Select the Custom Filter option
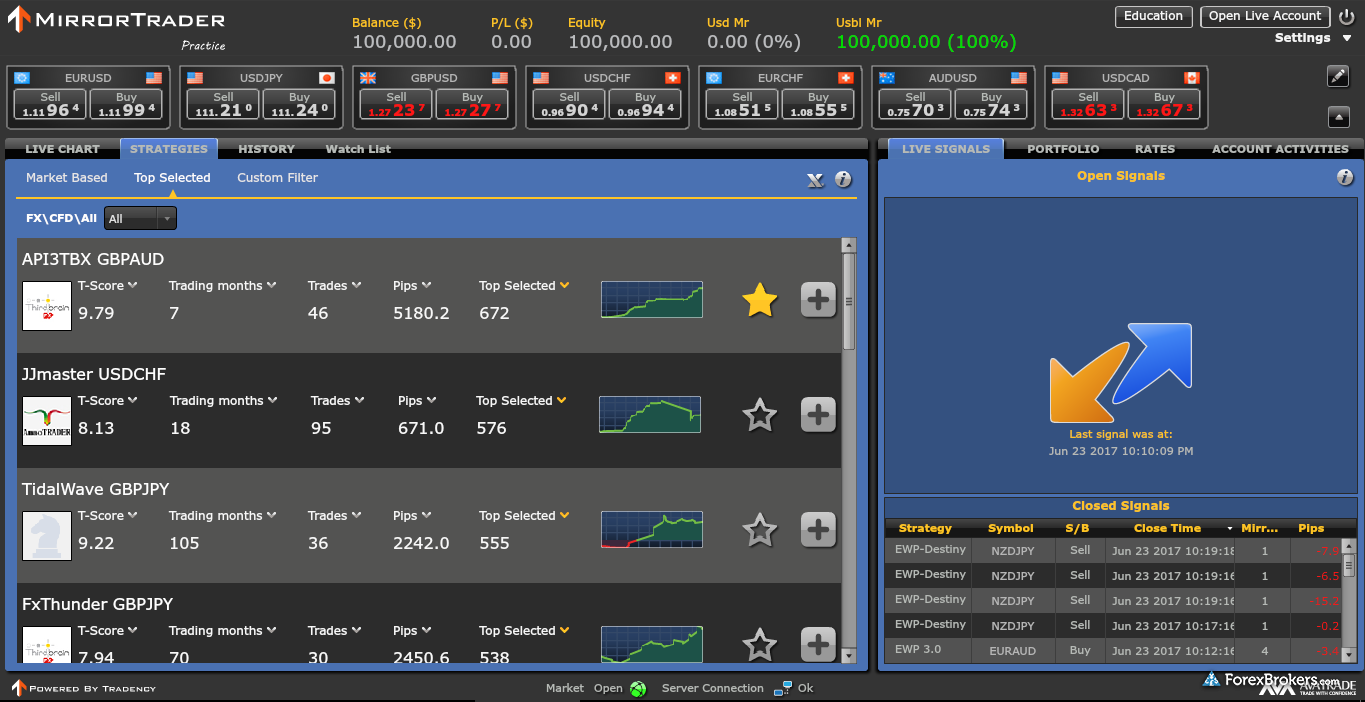1365x702 pixels. [277, 178]
